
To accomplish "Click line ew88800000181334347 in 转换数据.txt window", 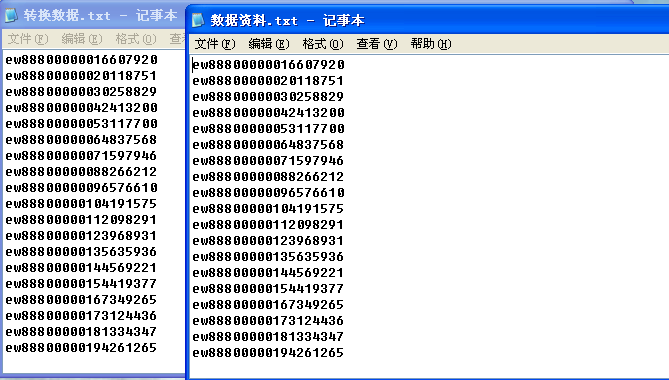I will coord(81,332).
